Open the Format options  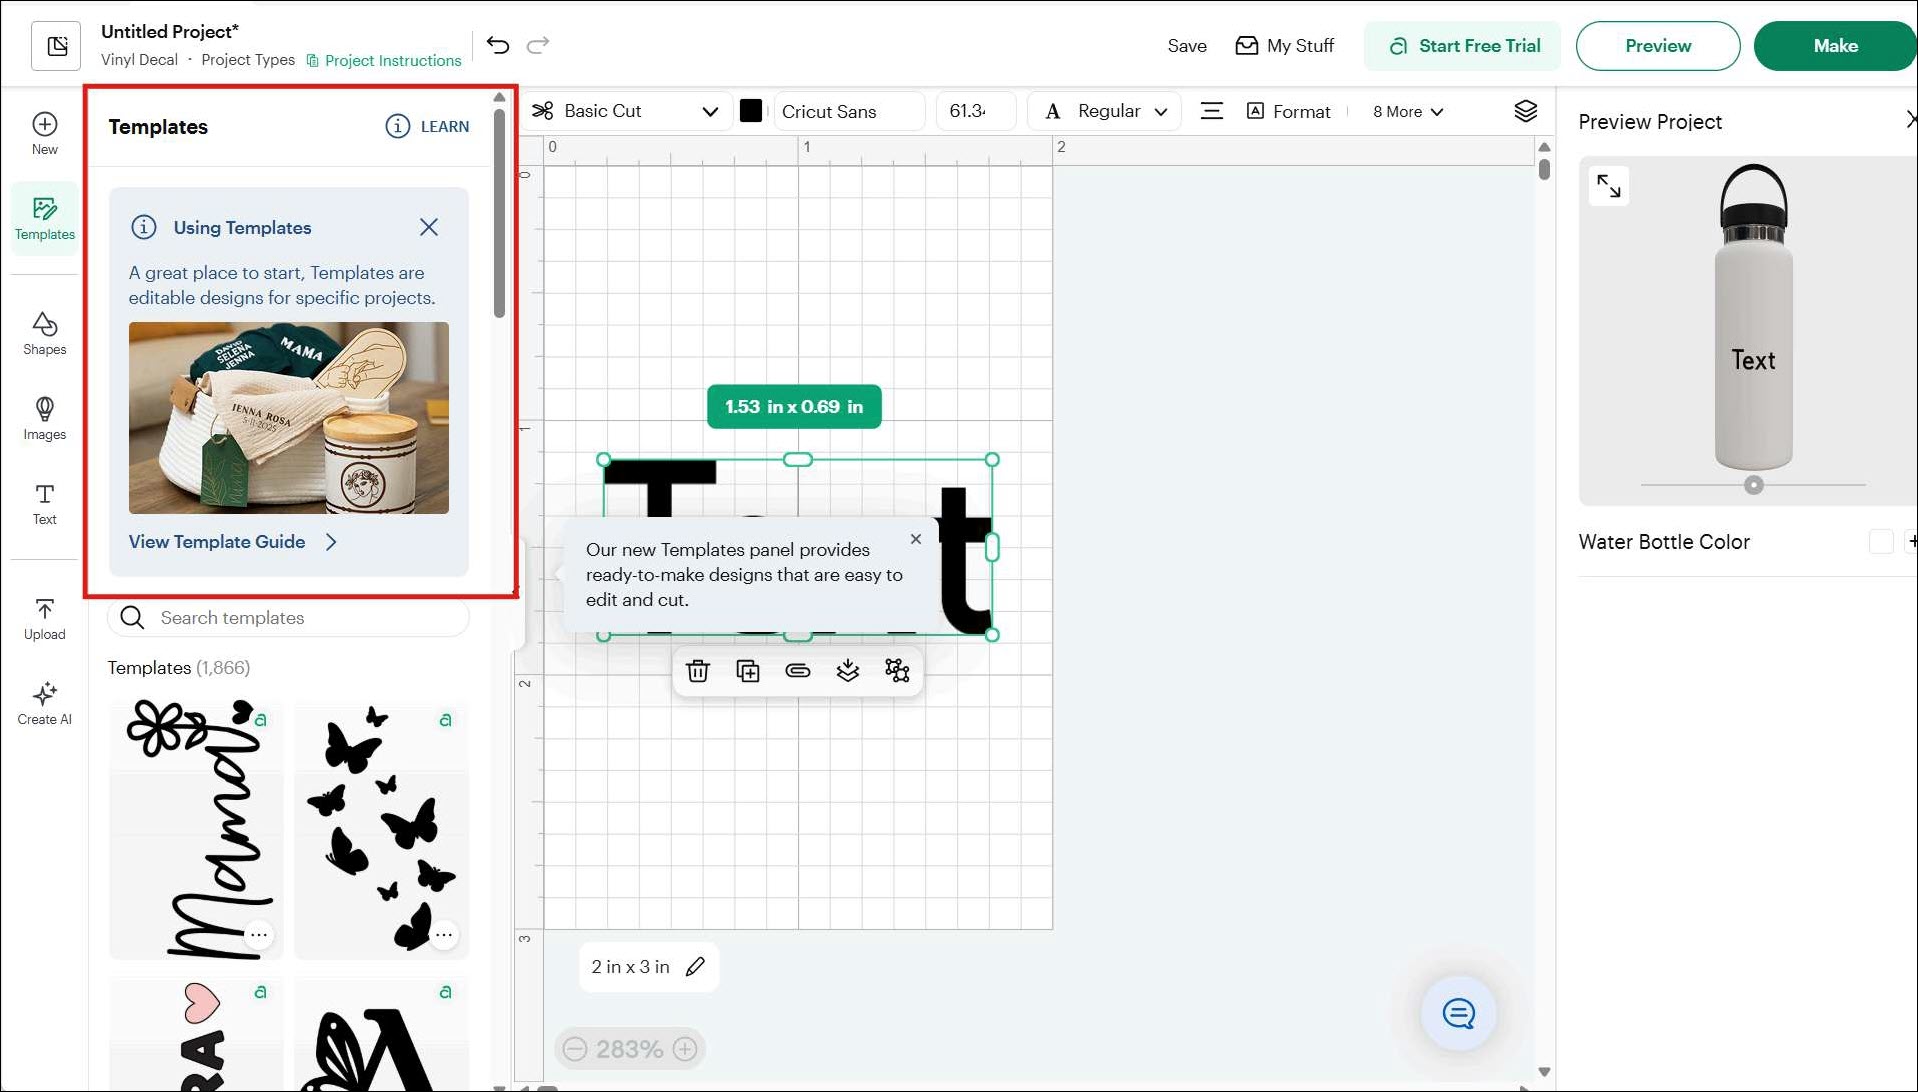click(1289, 111)
